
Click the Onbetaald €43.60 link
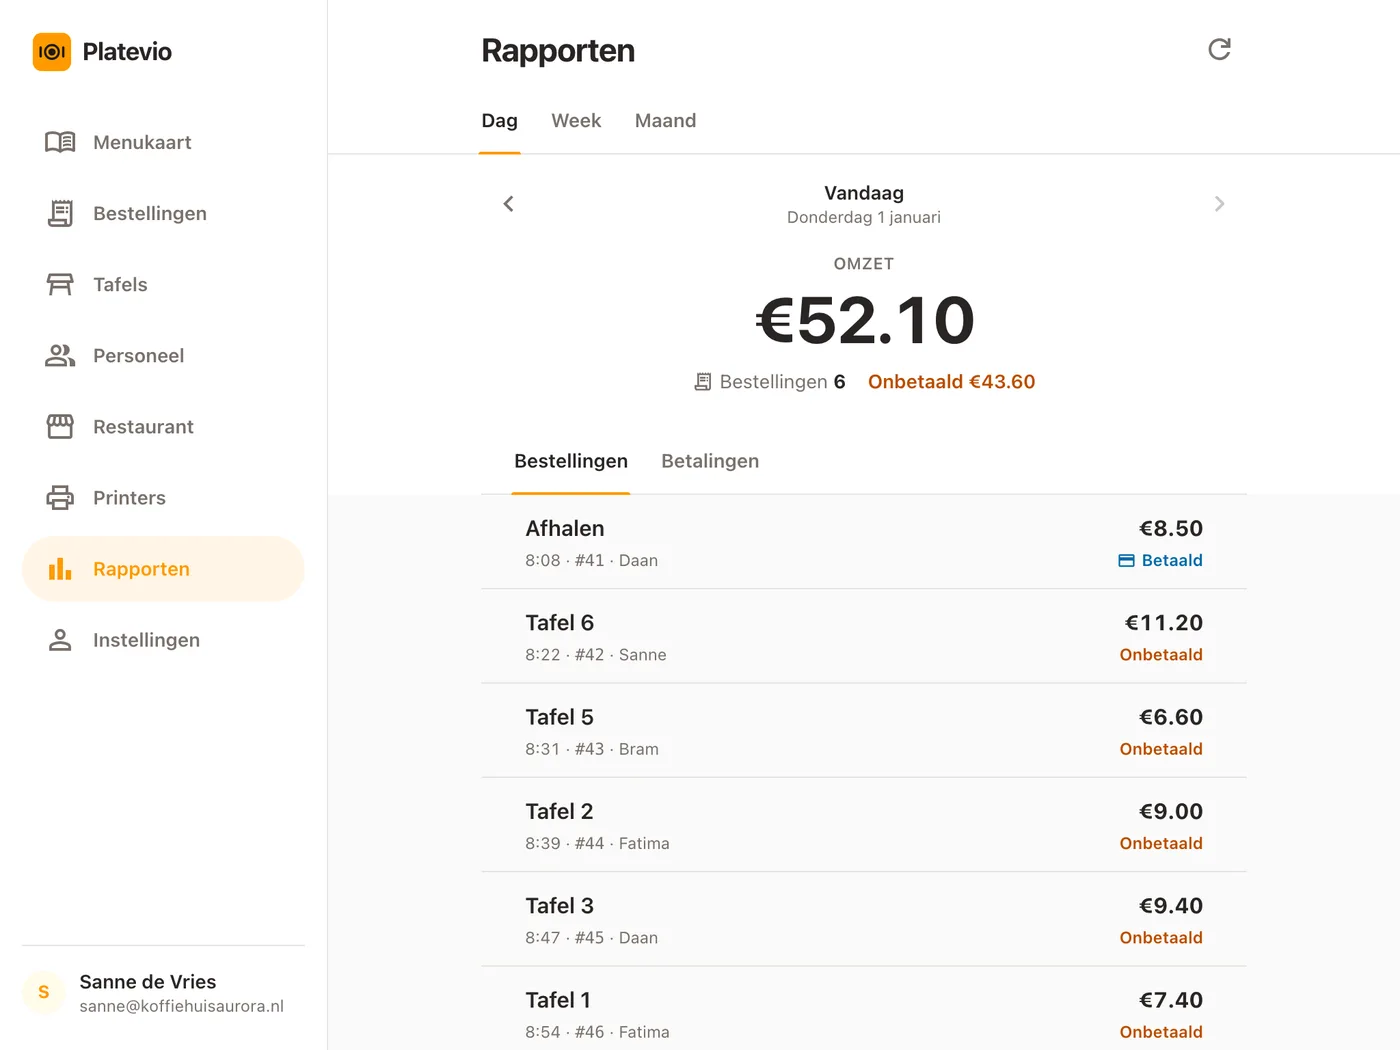coord(951,382)
